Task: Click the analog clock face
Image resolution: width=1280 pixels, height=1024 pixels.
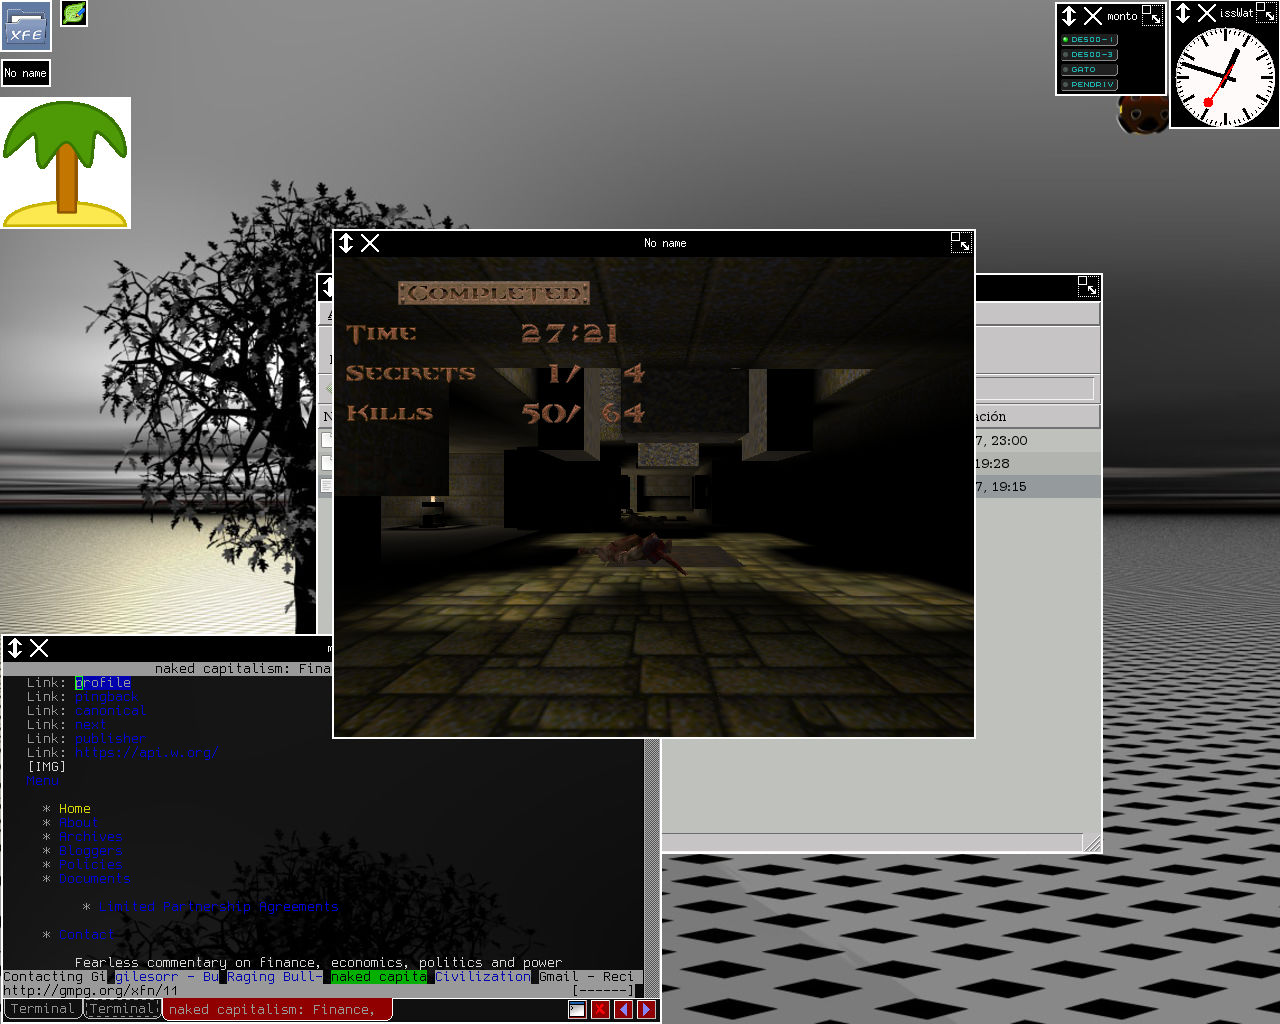Action: [1224, 77]
